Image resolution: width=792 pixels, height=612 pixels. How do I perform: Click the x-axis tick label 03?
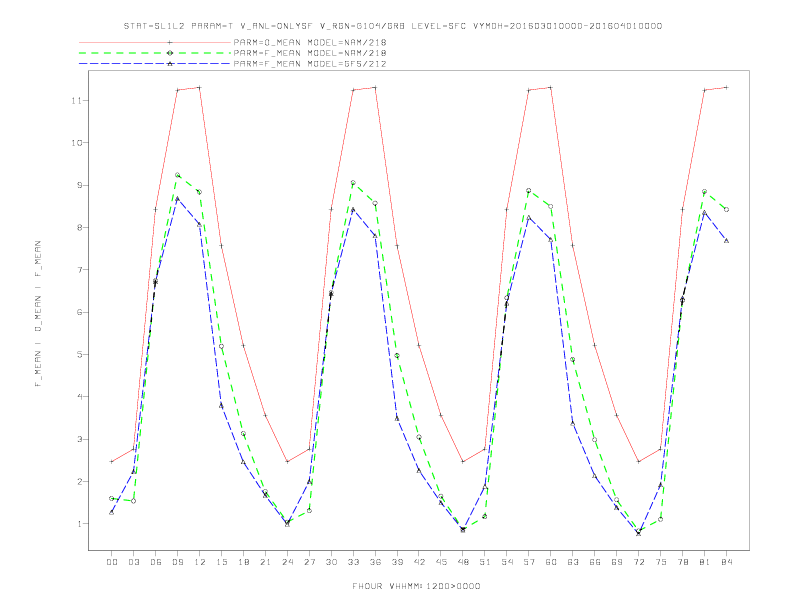(x=134, y=562)
